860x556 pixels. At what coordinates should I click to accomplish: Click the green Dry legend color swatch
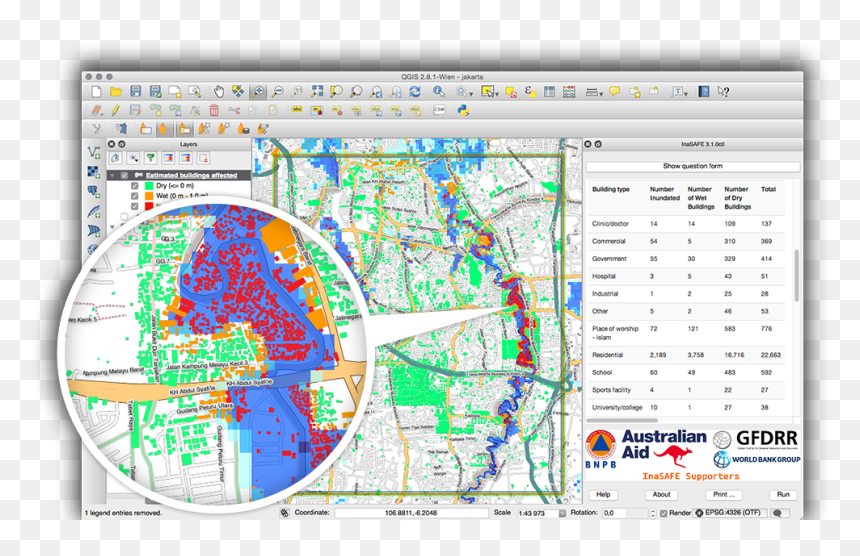coord(149,186)
